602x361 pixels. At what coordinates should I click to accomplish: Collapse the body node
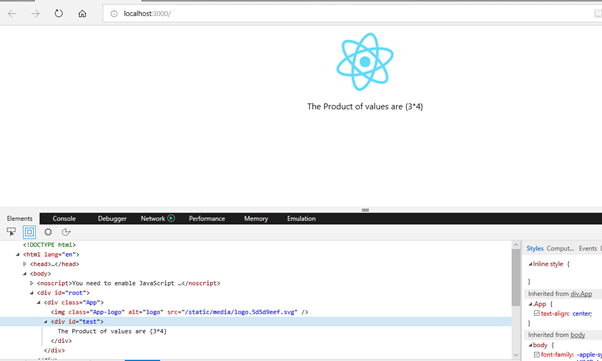[25, 273]
